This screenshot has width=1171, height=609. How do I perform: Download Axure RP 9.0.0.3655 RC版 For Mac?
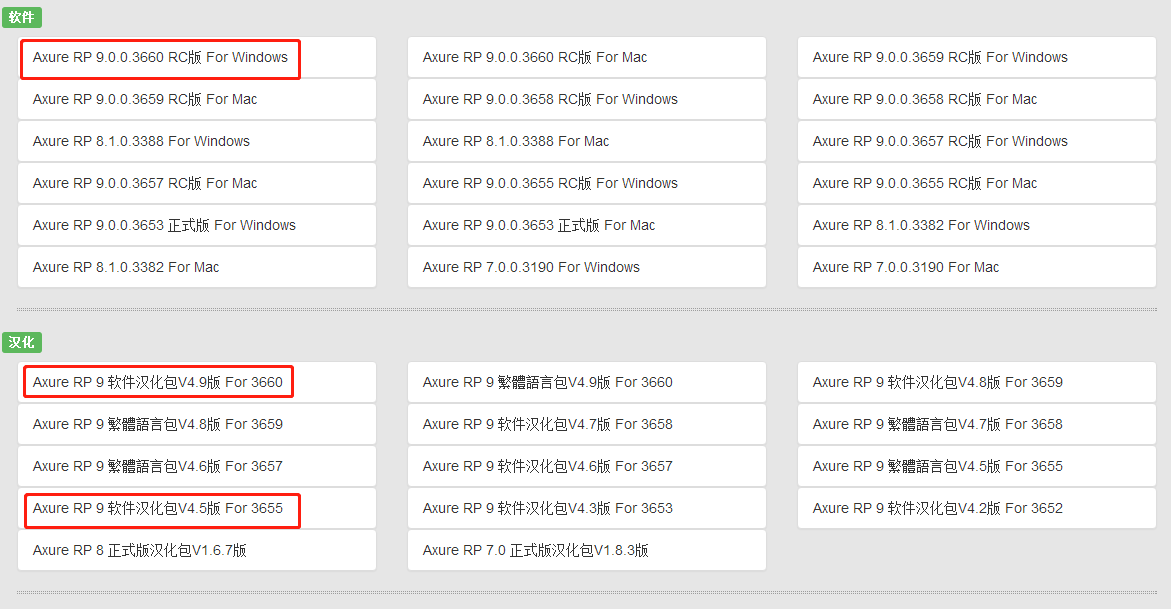pos(976,183)
